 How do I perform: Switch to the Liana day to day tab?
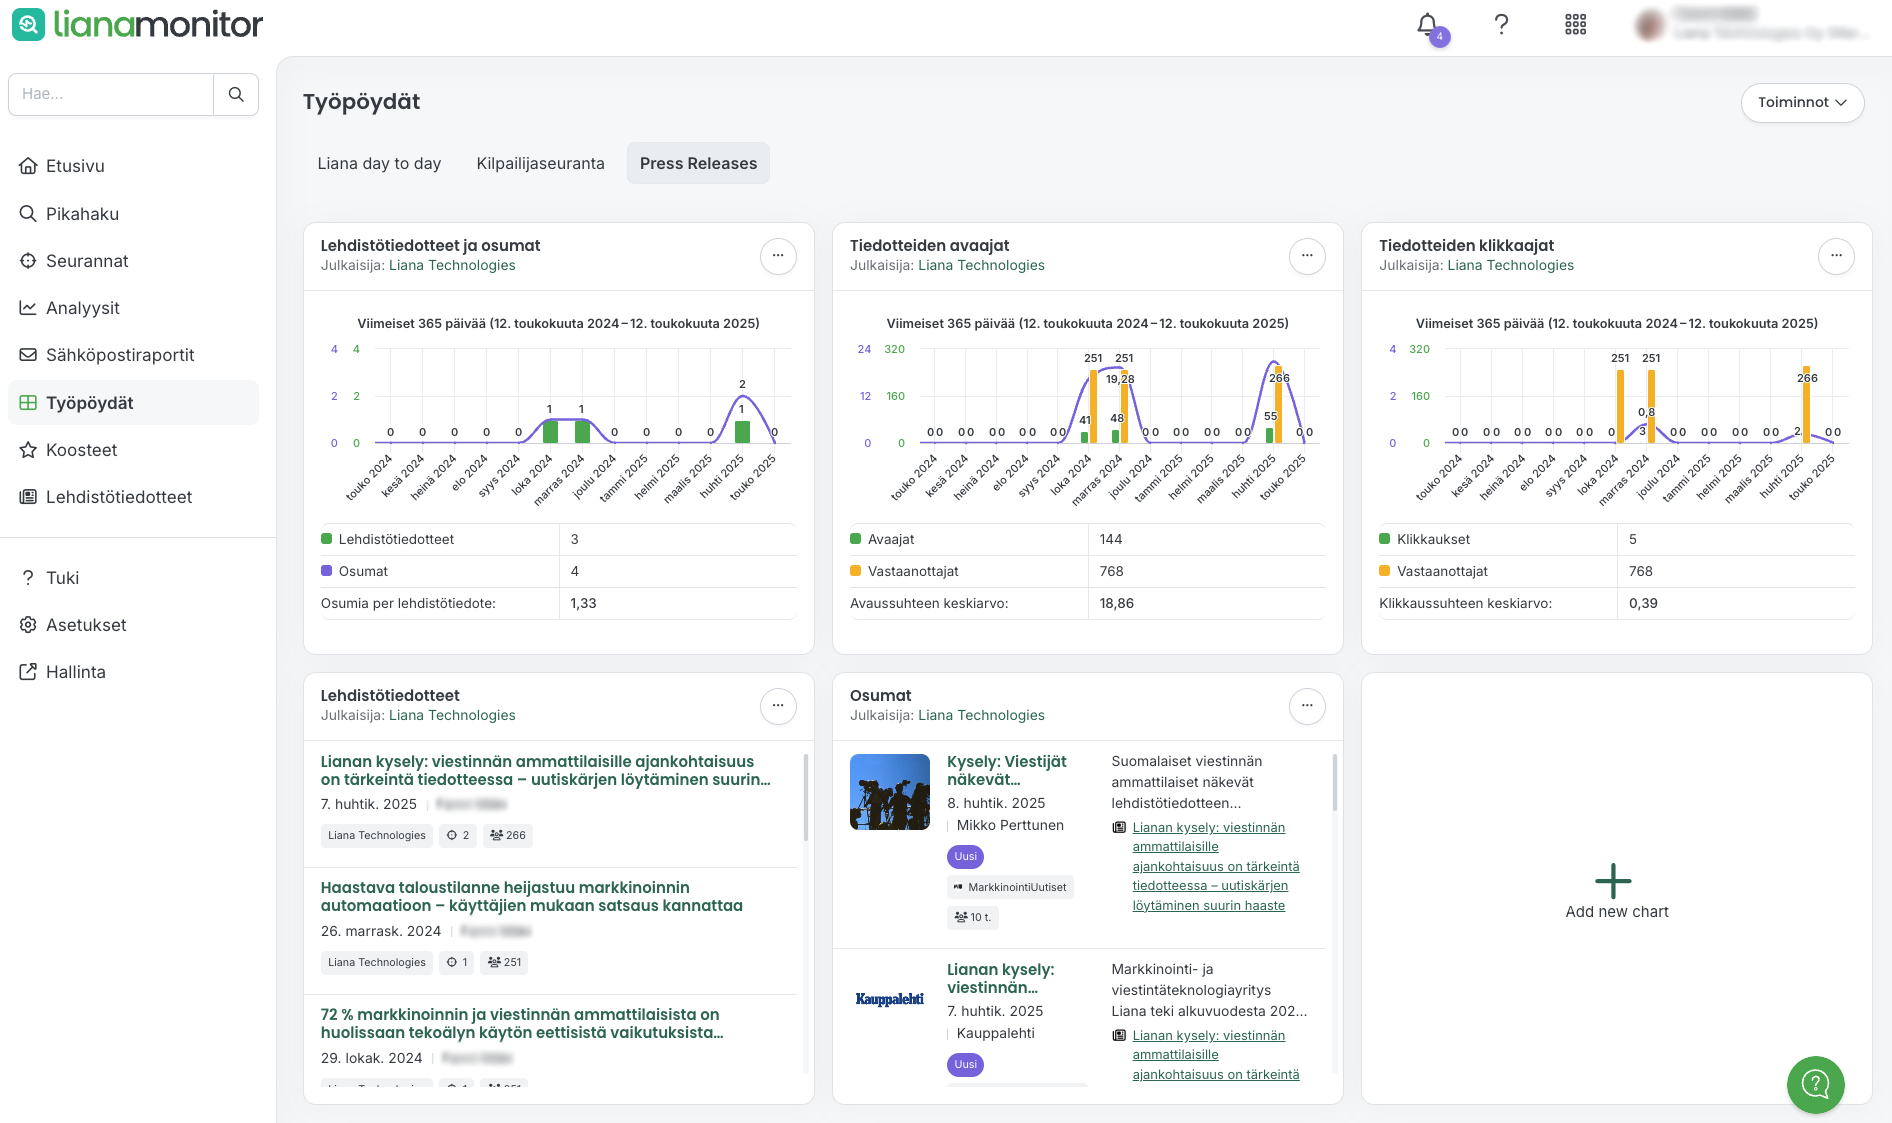click(x=379, y=163)
